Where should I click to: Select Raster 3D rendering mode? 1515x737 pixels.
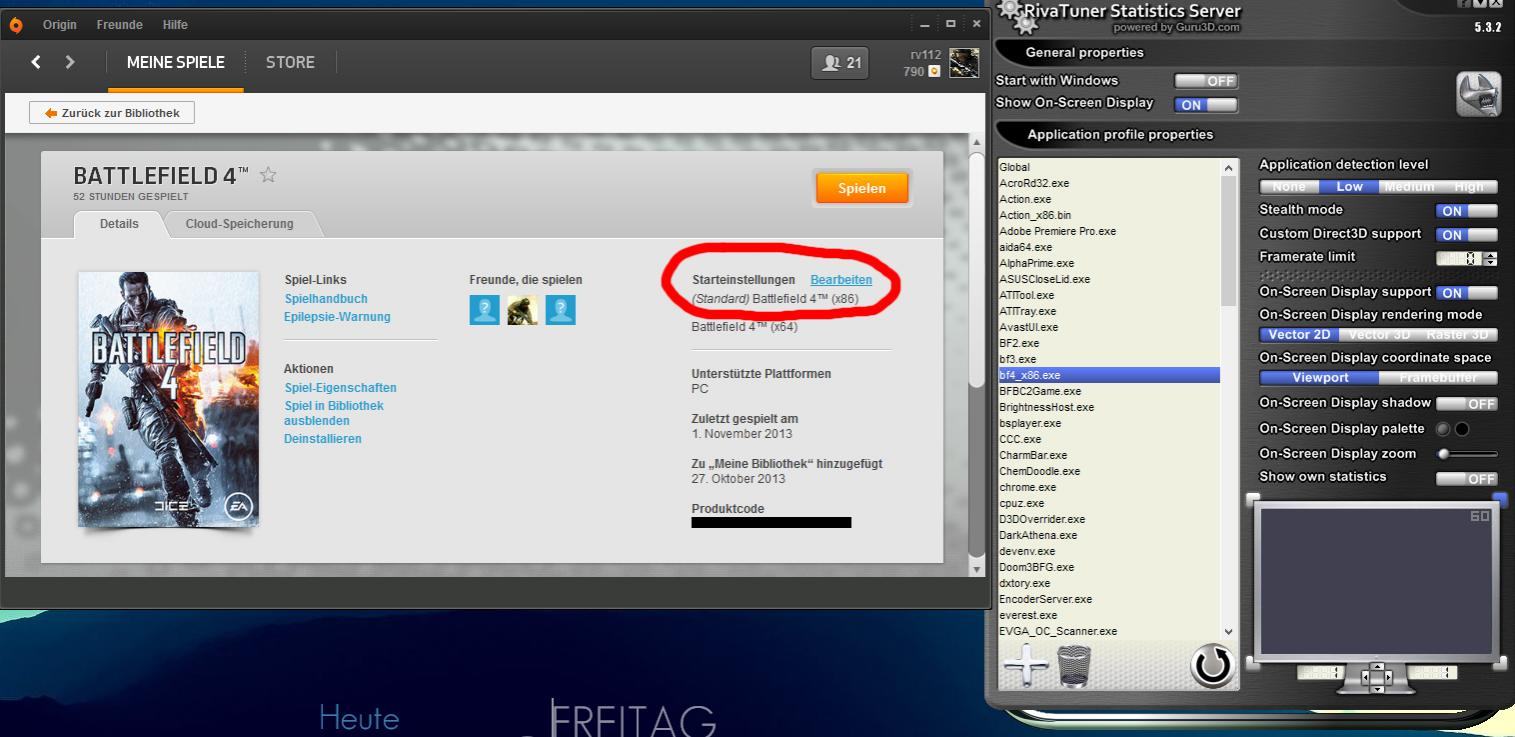[1458, 335]
